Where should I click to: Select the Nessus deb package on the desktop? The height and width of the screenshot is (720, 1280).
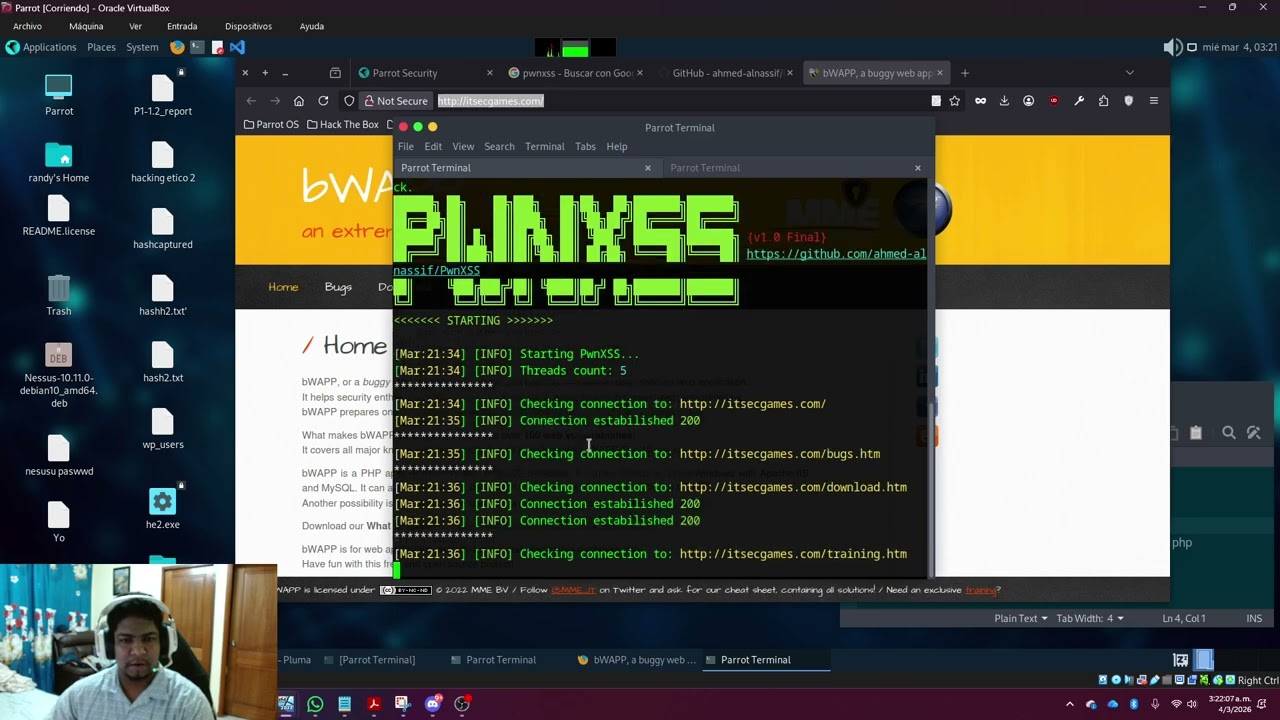pyautogui.click(x=59, y=377)
